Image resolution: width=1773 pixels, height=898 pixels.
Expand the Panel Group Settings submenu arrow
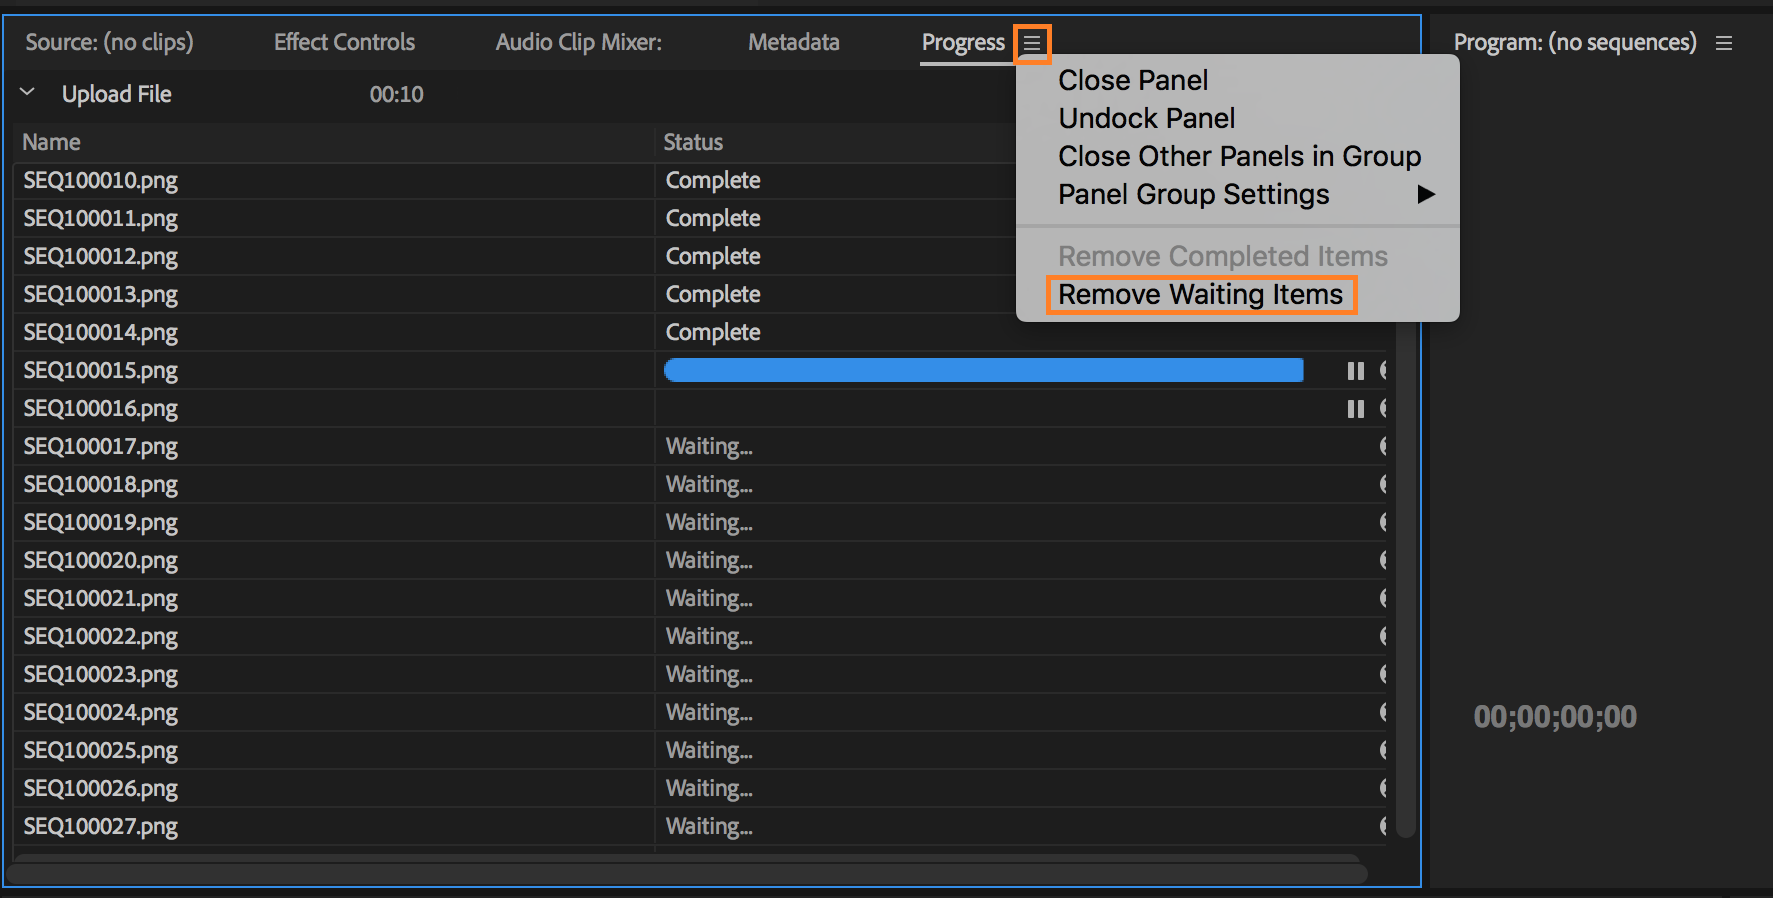(x=1426, y=195)
